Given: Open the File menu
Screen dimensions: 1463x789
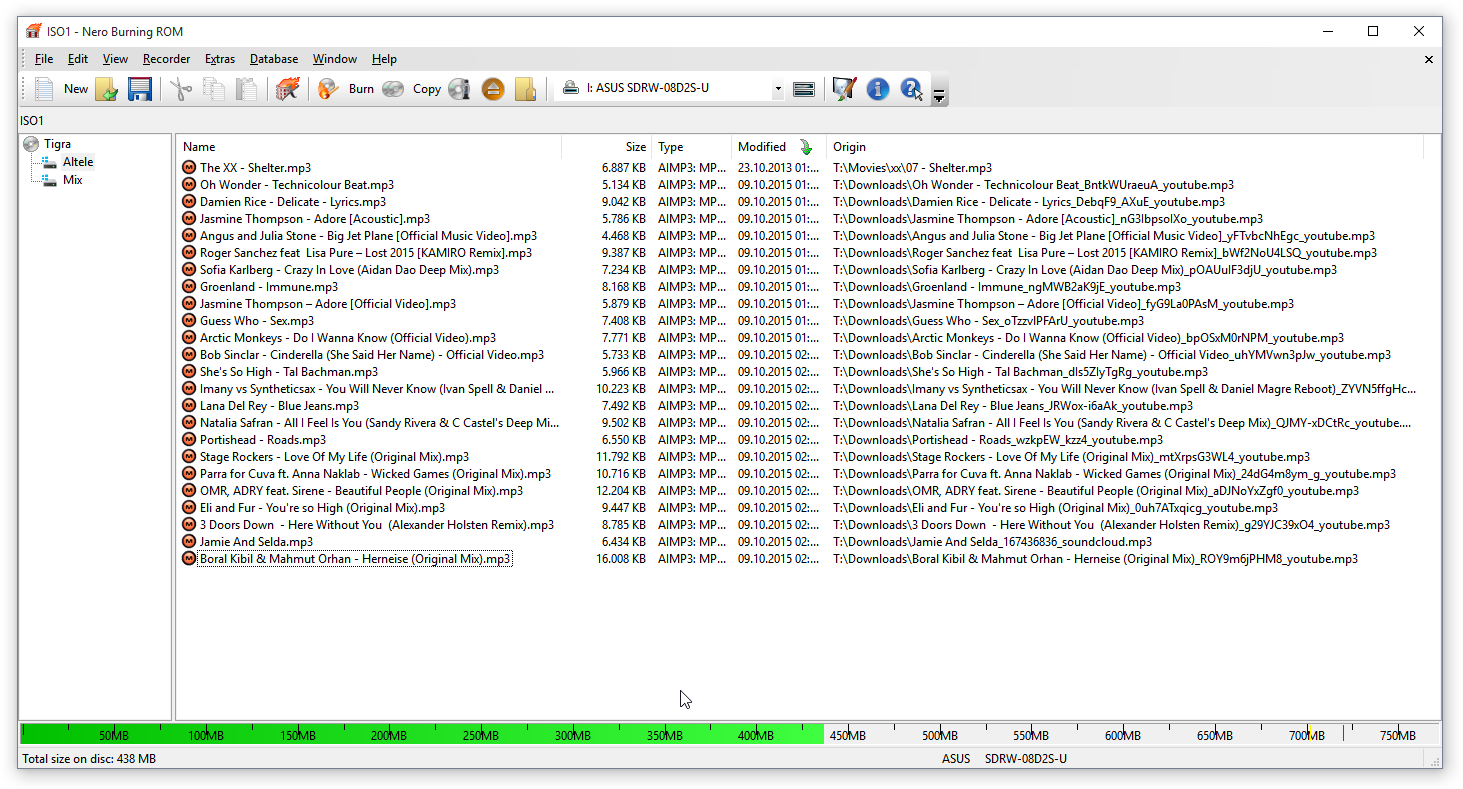Looking at the screenshot, I should pos(44,59).
